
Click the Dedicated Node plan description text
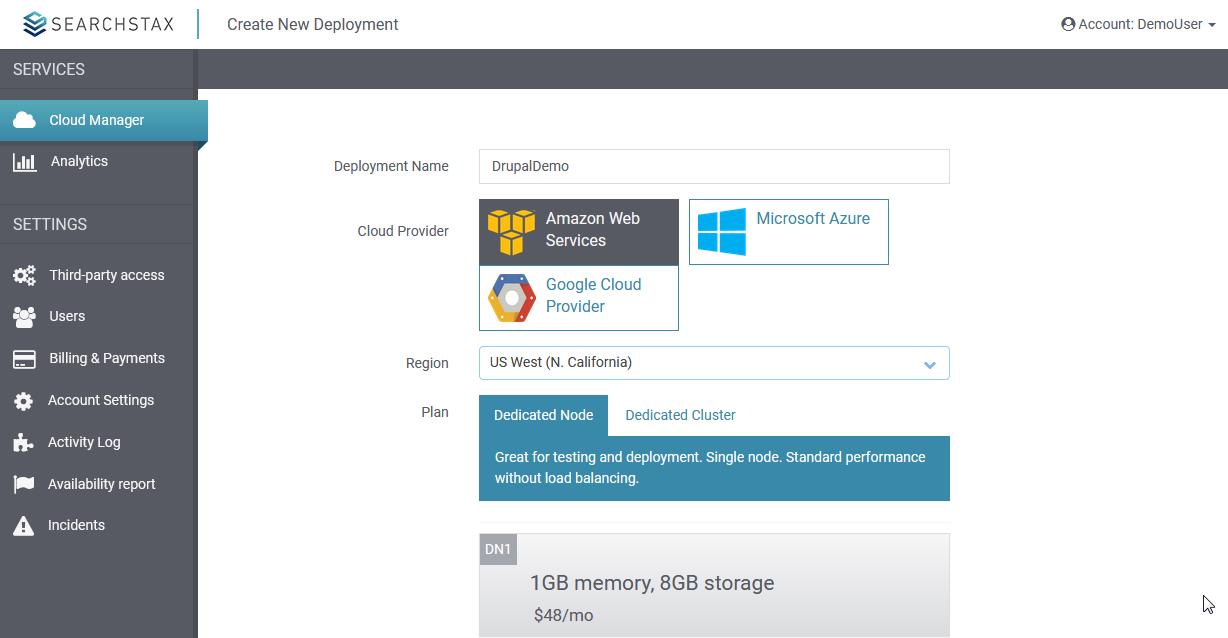710,468
